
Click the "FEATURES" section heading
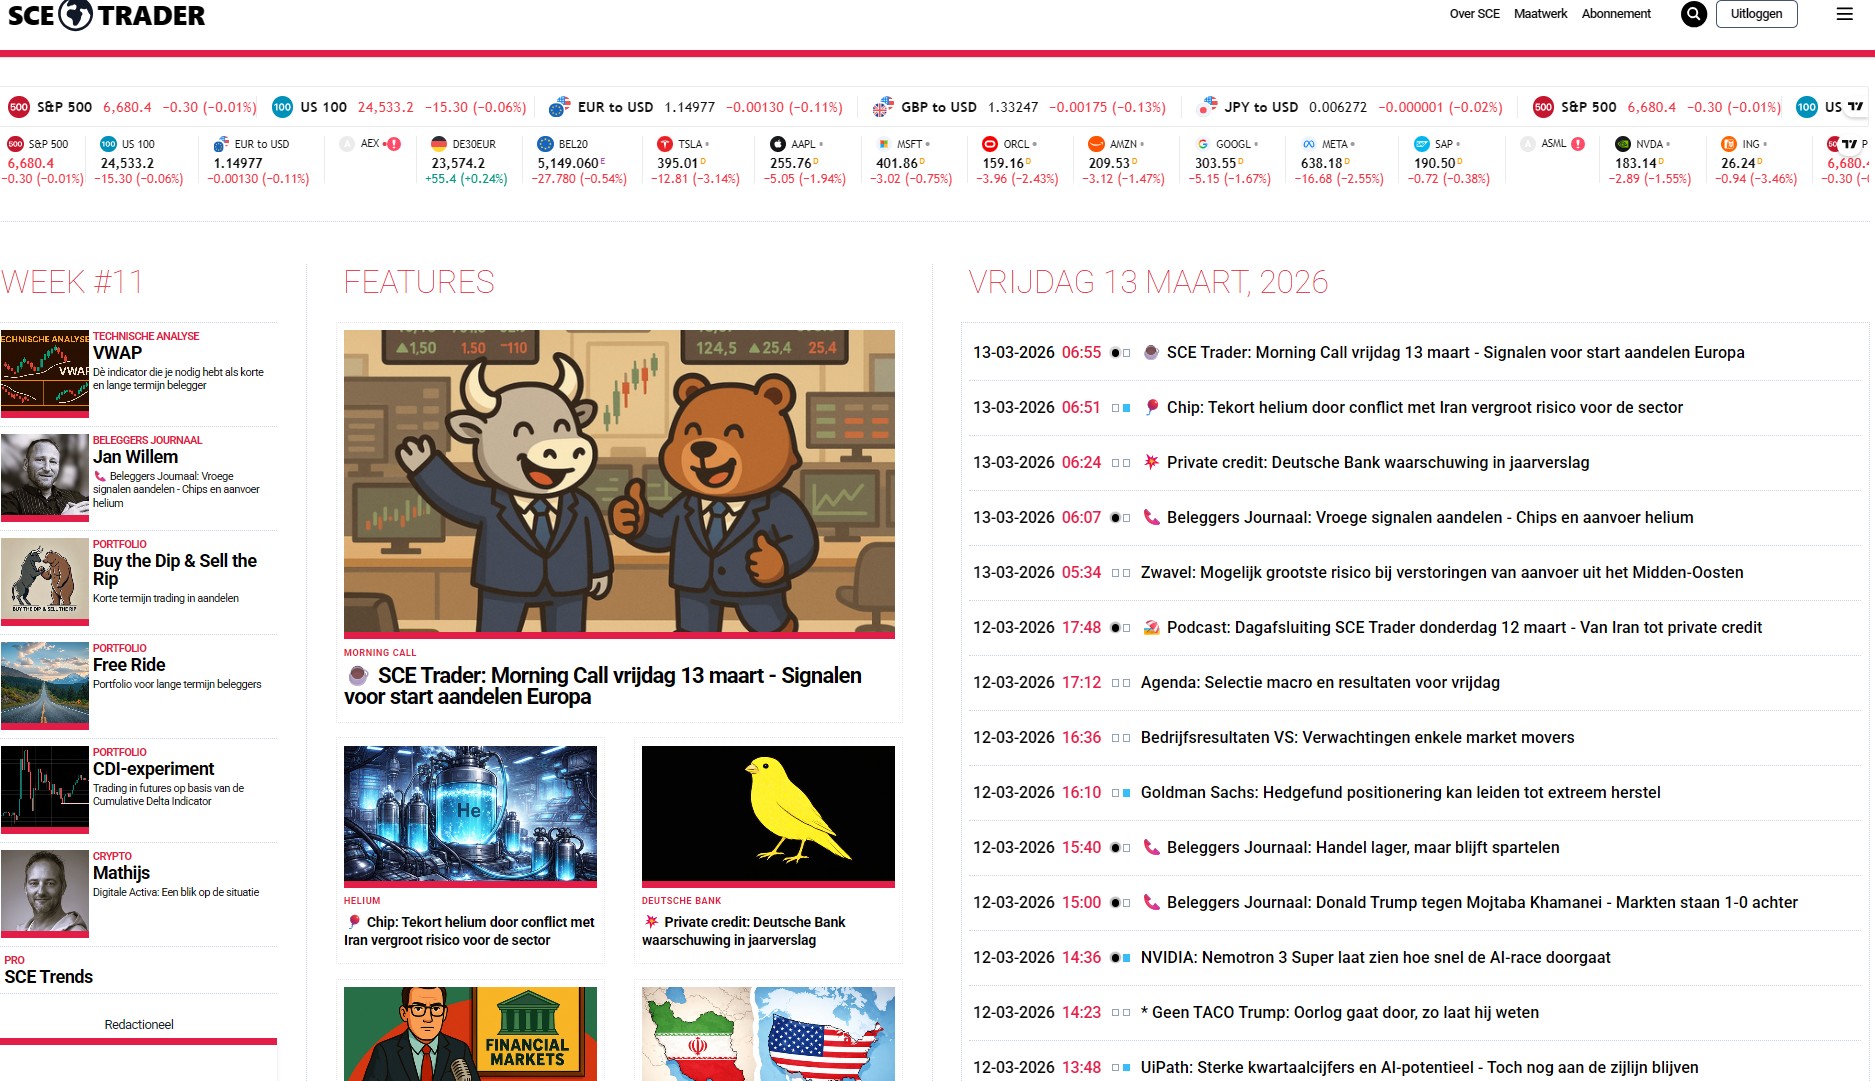pos(419,282)
